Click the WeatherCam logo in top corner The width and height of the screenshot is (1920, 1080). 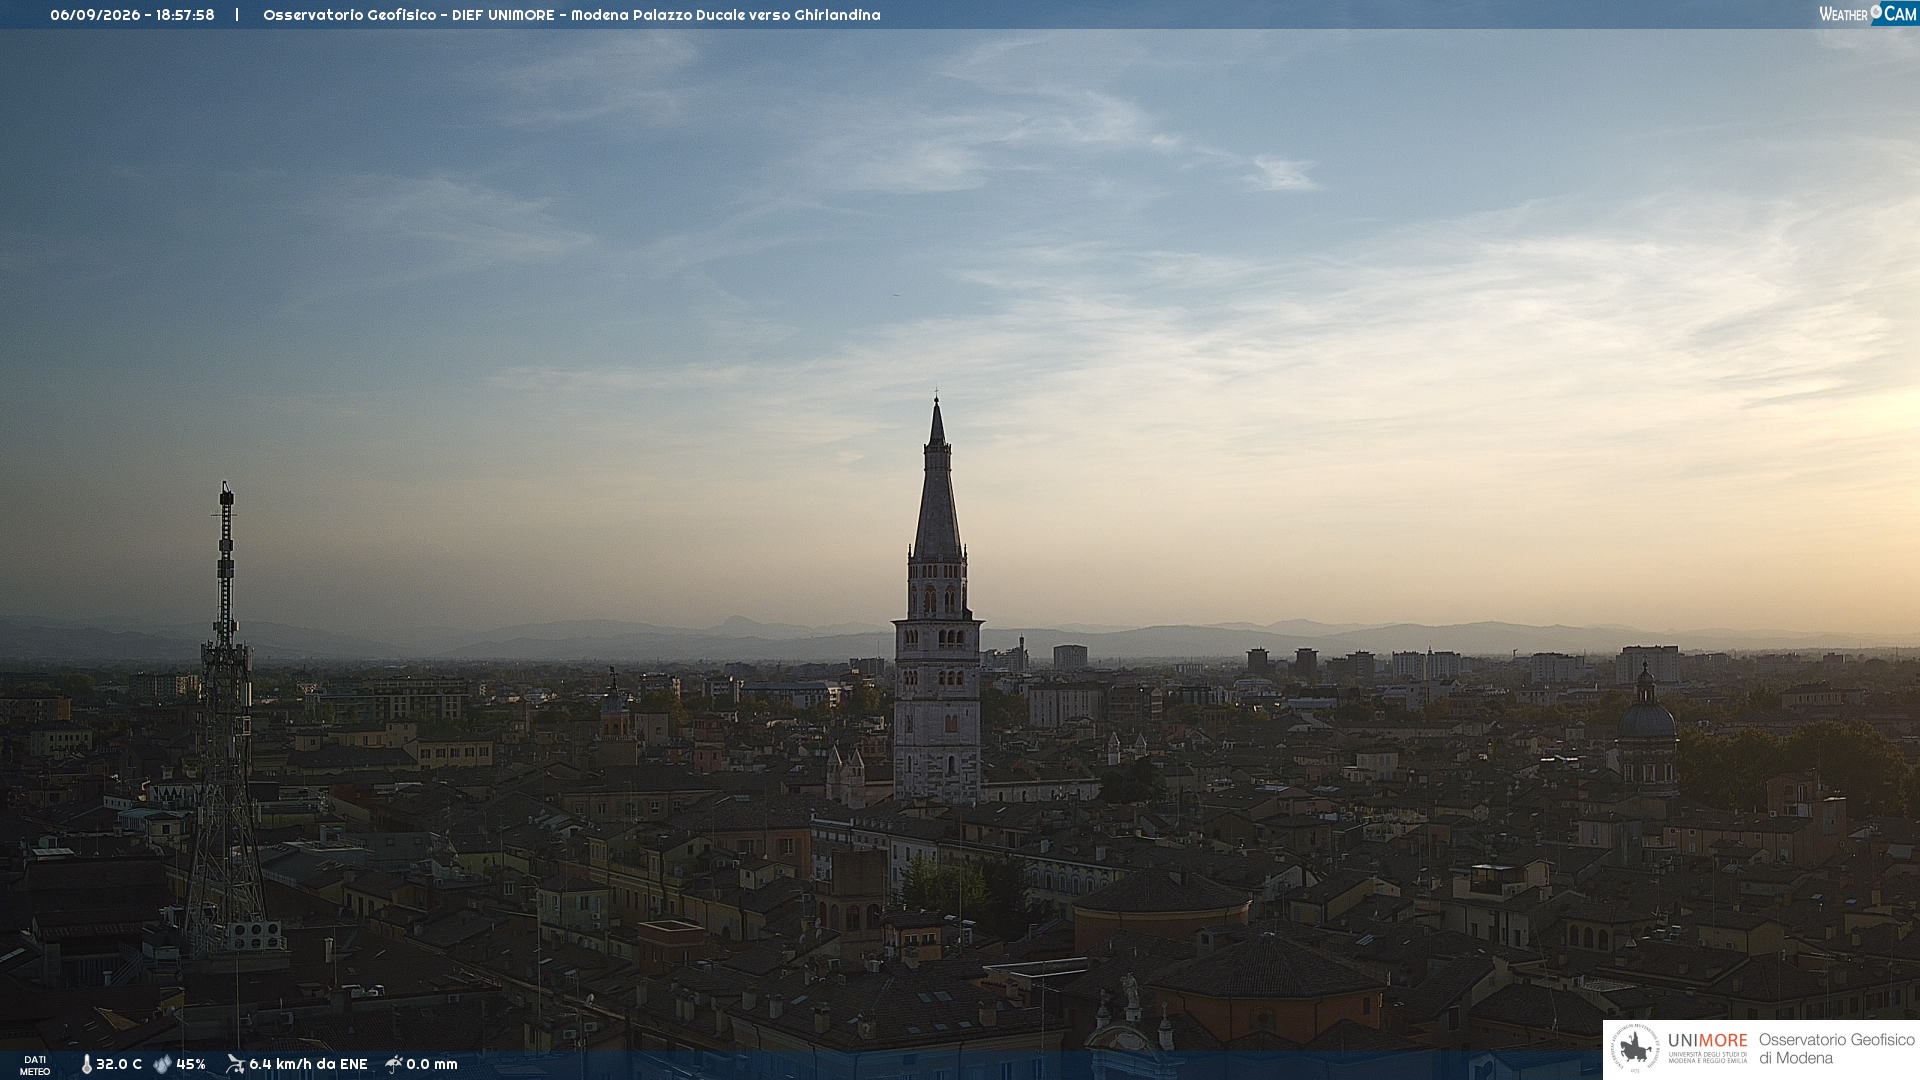pos(1868,14)
